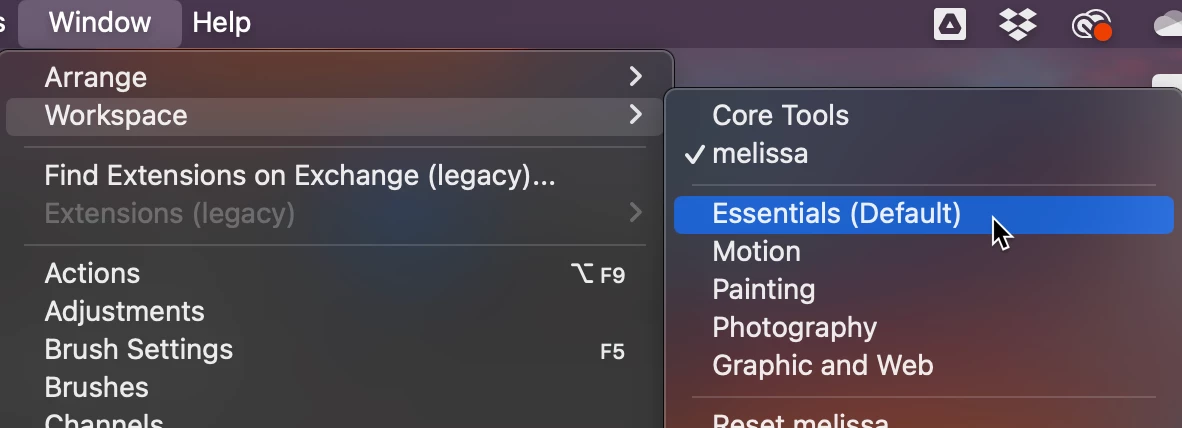1182x428 pixels.
Task: Choose Graphic and Web workspace
Action: click(822, 366)
